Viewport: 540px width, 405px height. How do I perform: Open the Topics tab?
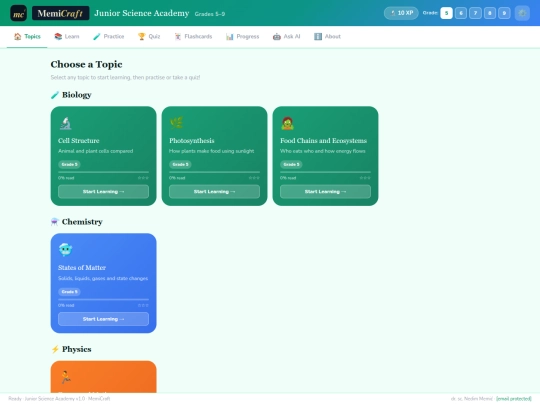[27, 37]
